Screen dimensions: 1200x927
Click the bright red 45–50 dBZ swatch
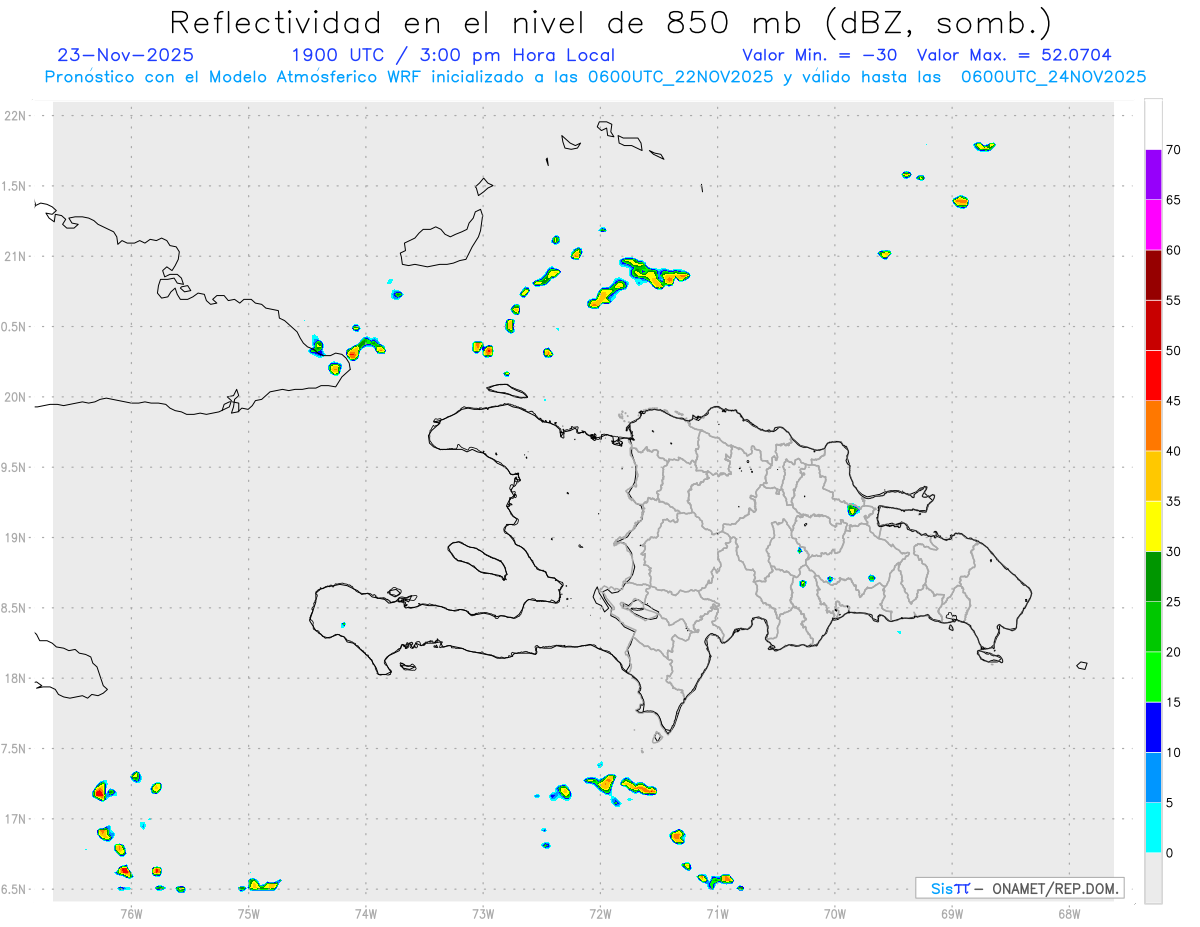[1153, 375]
